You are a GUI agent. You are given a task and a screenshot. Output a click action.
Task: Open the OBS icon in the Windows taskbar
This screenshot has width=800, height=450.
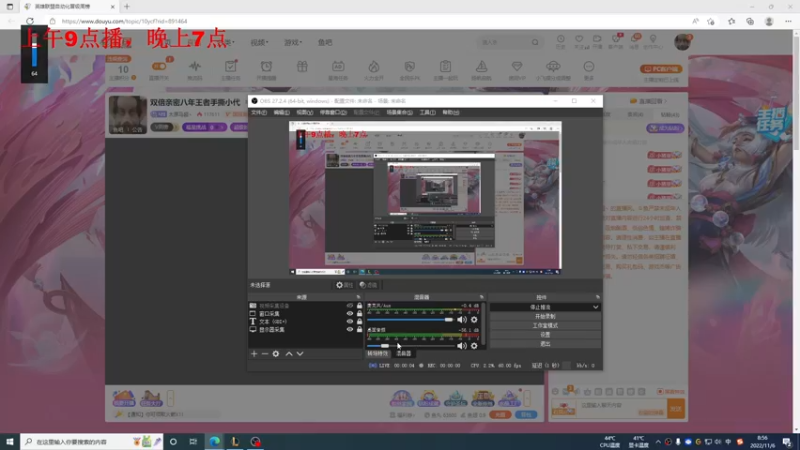coord(255,441)
